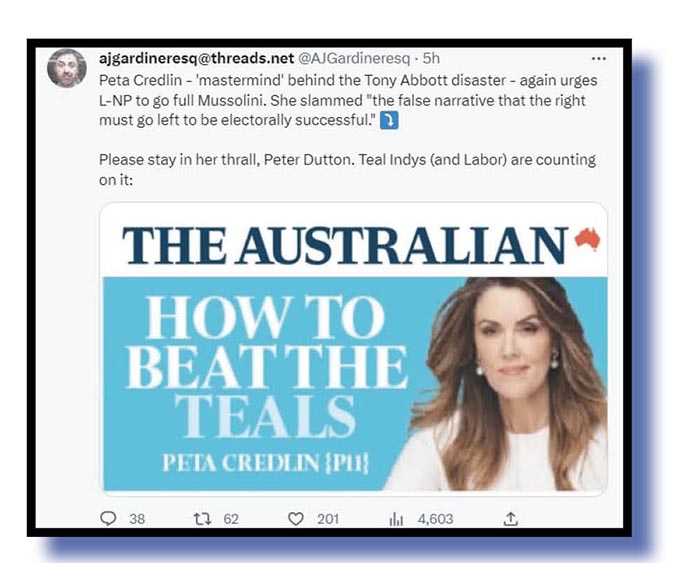Open the embedded The Australian image
This screenshot has width=680, height=563.
(x=353, y=348)
